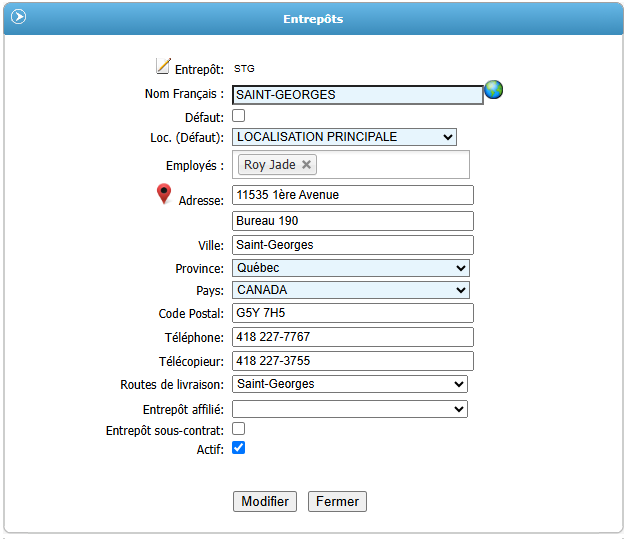The image size is (627, 539).
Task: Enable the Entrepôt sous-contrat checkbox
Action: coord(239,428)
